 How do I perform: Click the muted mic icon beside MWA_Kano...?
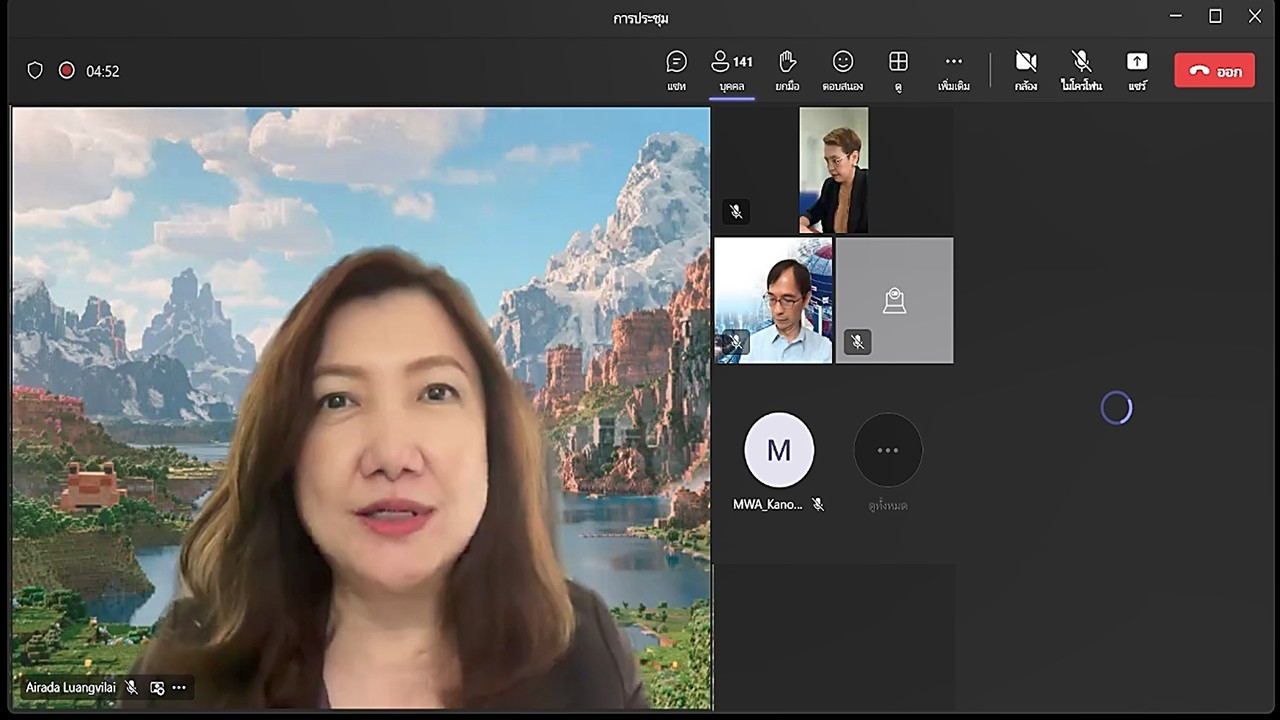pos(818,505)
